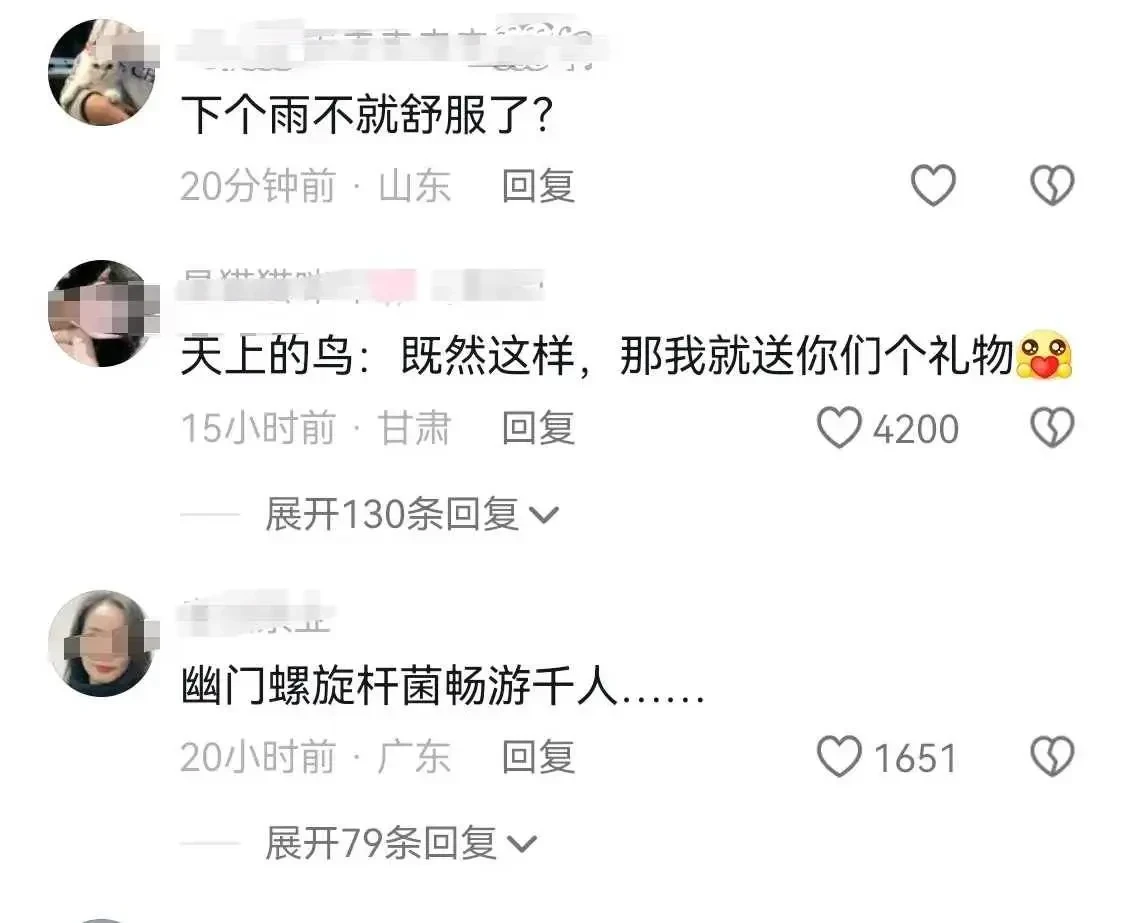Reply to the 甘肃 comment
The image size is (1133, 923).
(538, 428)
